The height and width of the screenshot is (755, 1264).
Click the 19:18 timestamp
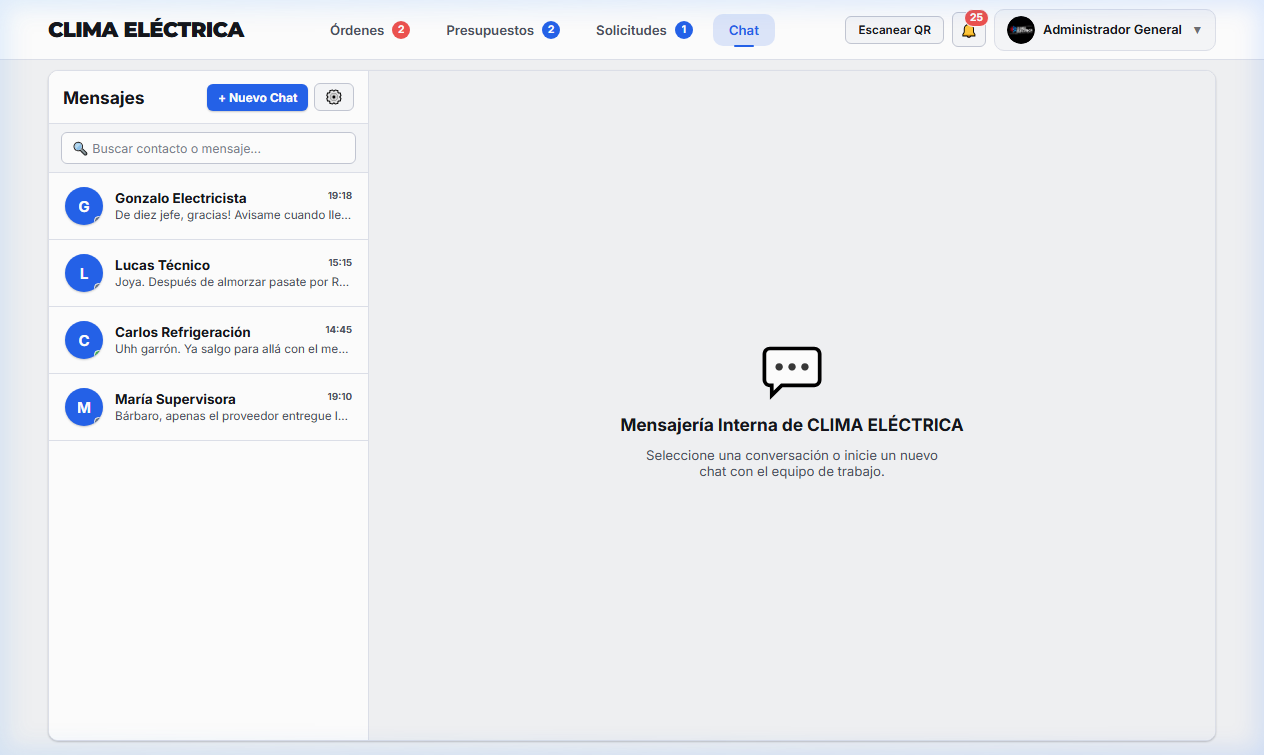point(340,196)
